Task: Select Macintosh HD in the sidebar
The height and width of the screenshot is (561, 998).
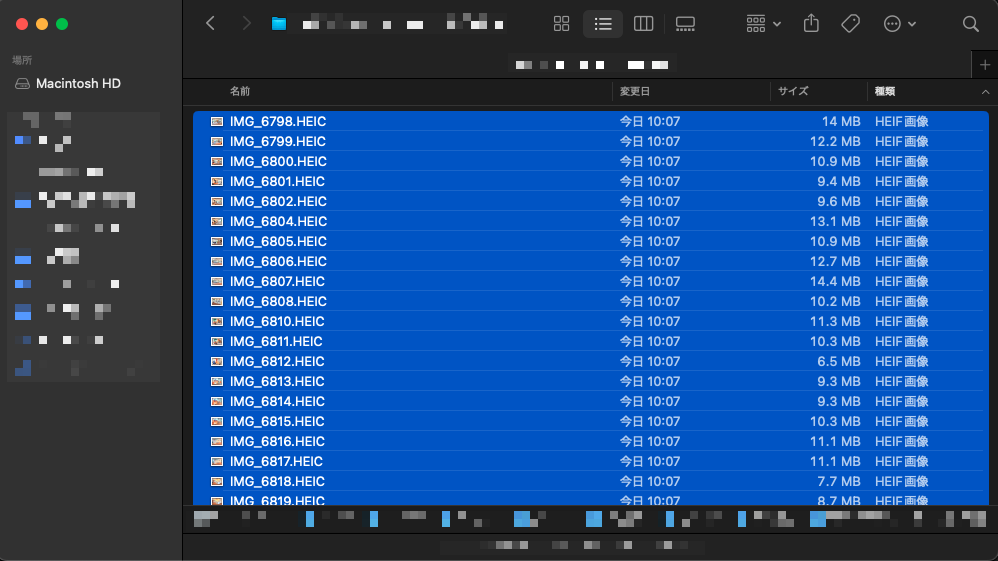Action: [78, 84]
